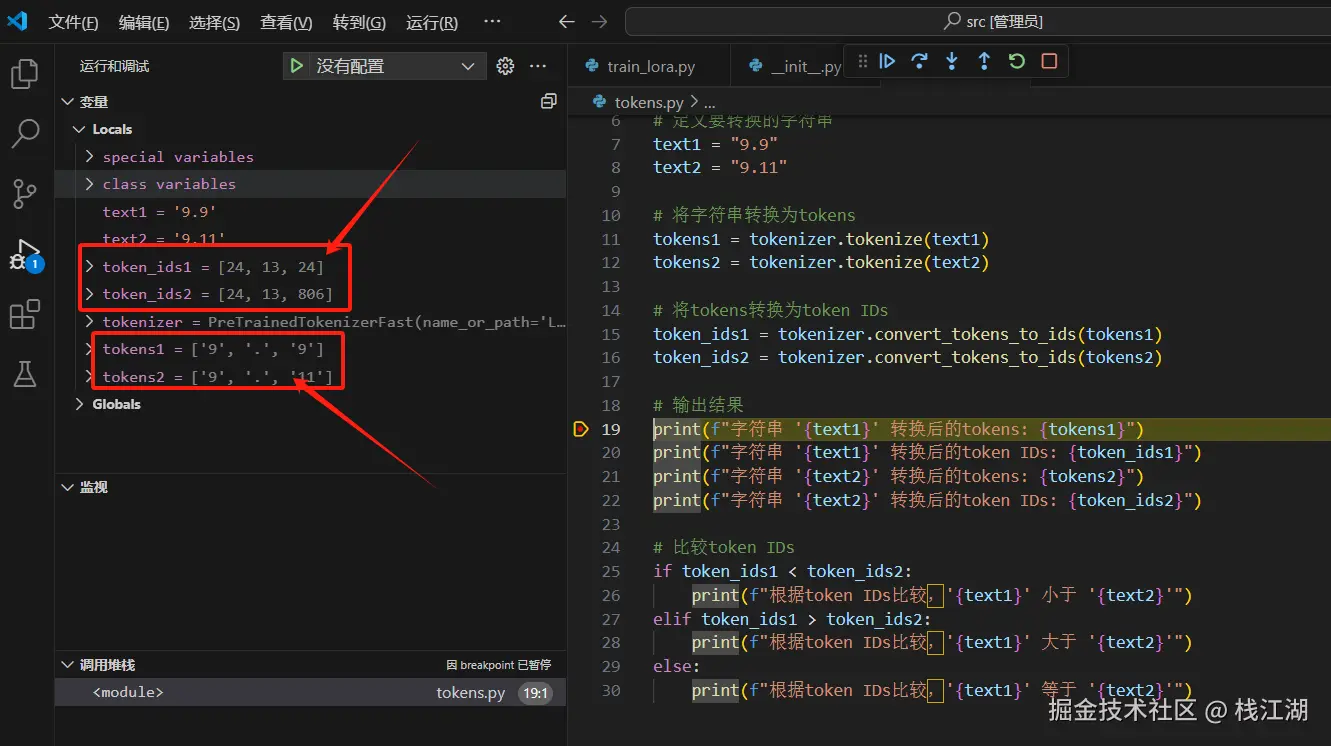Open the Source Control view
The height and width of the screenshot is (746, 1331).
coord(24,194)
